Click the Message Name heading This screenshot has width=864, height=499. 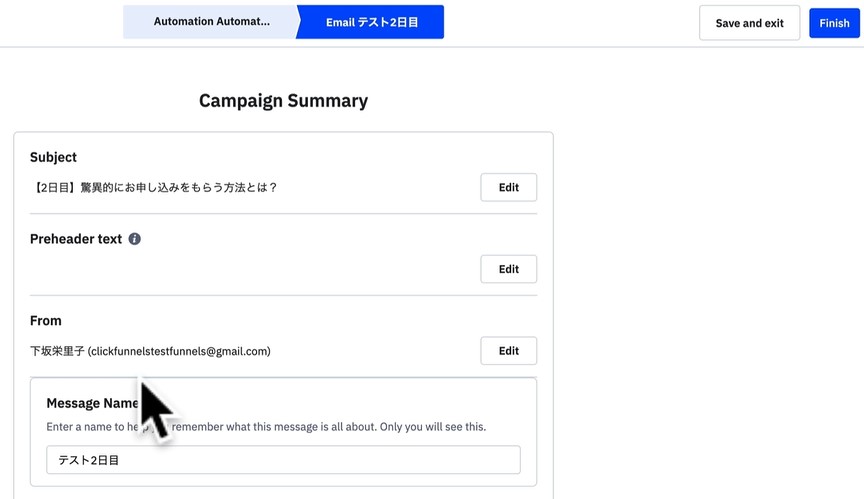pos(93,403)
